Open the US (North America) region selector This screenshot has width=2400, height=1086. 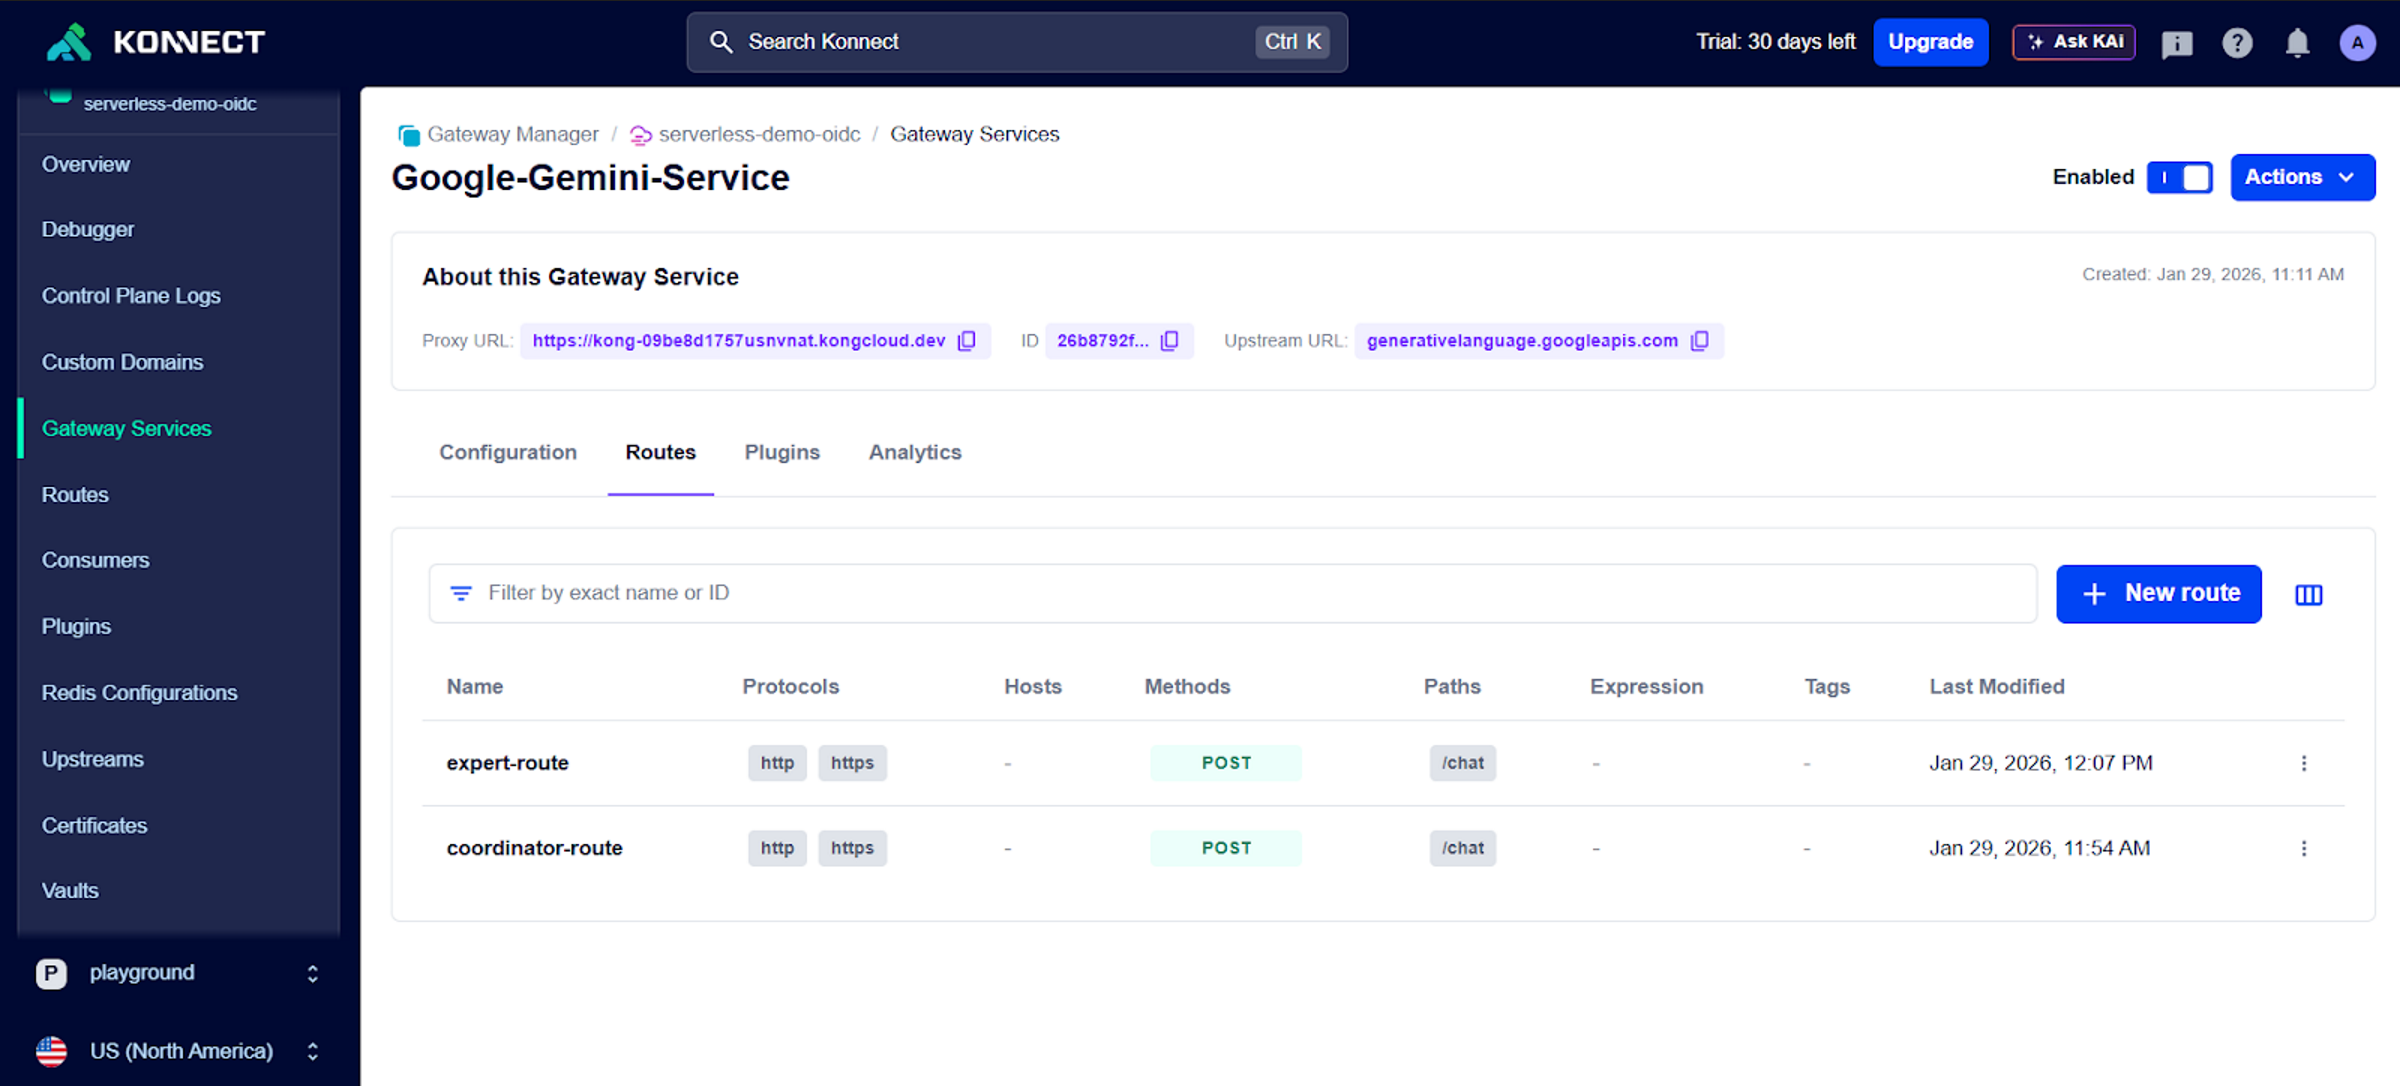point(178,1051)
